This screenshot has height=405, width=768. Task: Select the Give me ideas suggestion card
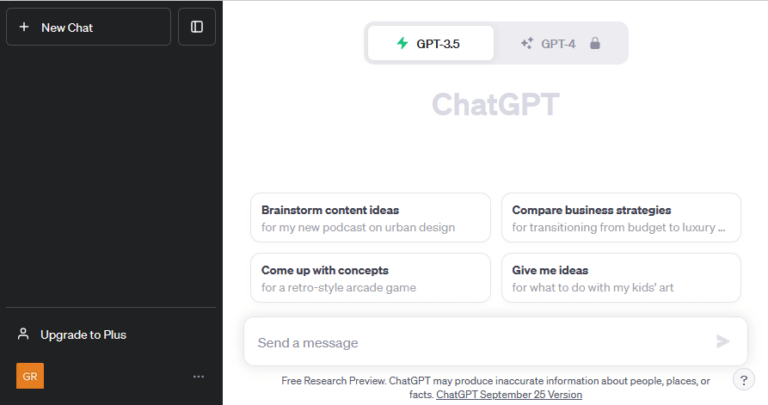[x=621, y=278]
